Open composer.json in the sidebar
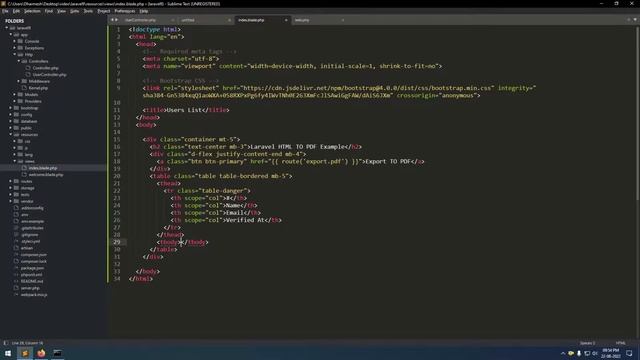The width and height of the screenshot is (640, 360). pos(33,255)
